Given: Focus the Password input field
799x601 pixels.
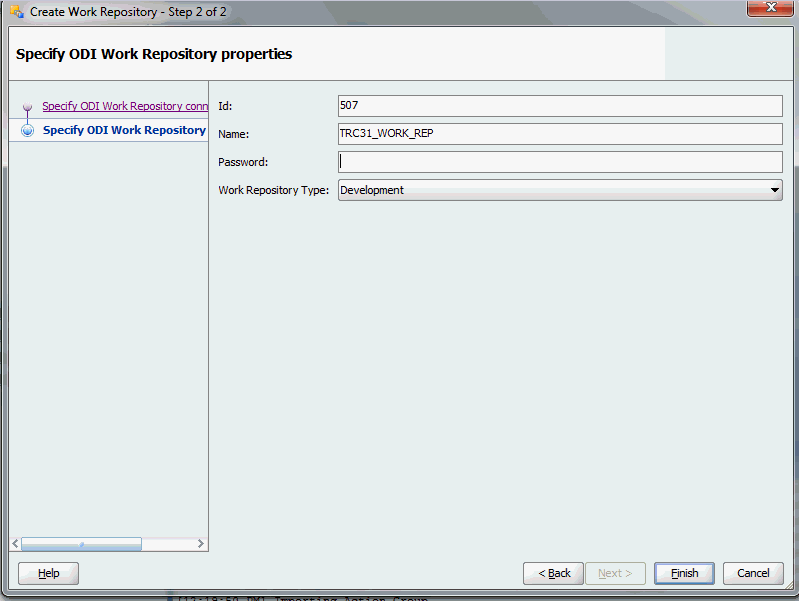Looking at the screenshot, I should pos(560,162).
